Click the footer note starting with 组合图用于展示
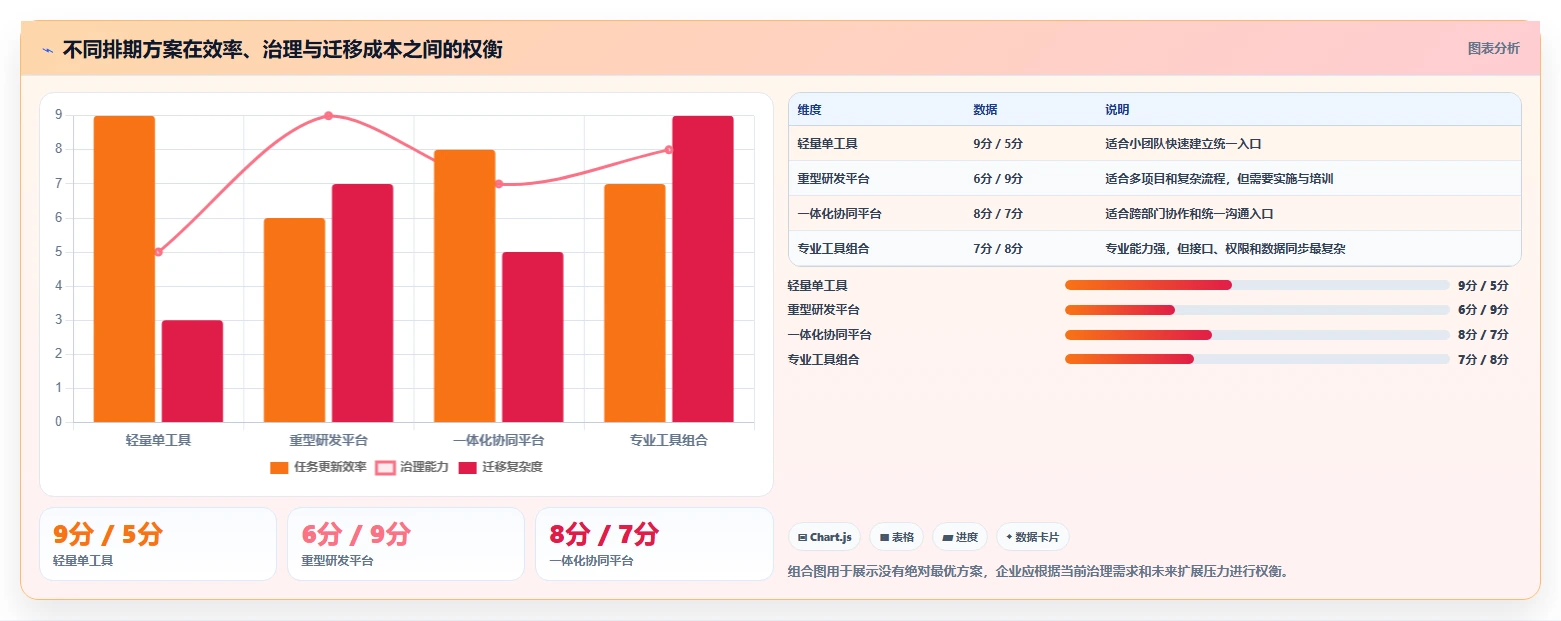The image size is (1561, 621). [1038, 572]
